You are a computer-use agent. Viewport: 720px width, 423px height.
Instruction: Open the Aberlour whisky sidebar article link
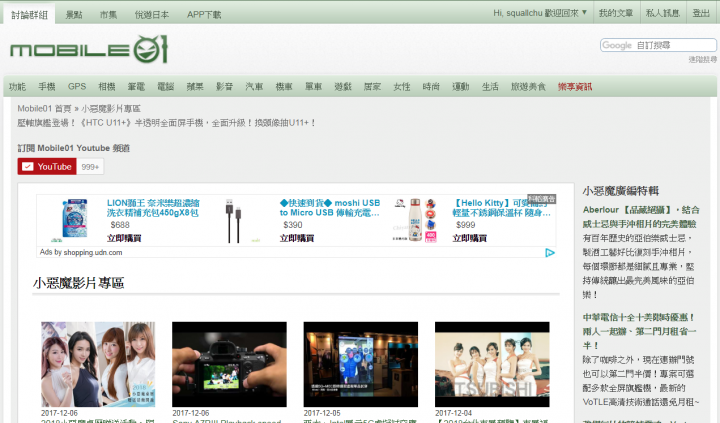[641, 217]
